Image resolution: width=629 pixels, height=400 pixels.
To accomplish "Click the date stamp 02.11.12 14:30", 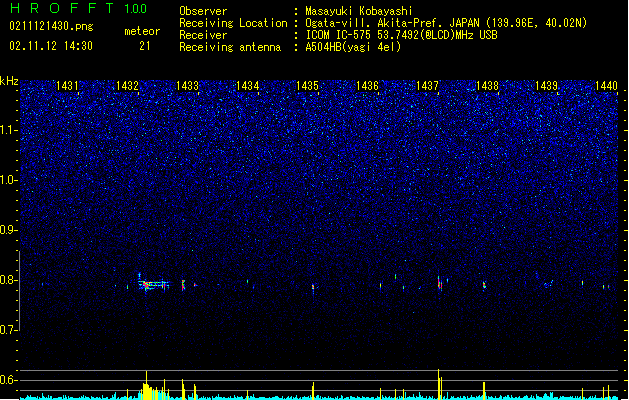I will 51,46.
